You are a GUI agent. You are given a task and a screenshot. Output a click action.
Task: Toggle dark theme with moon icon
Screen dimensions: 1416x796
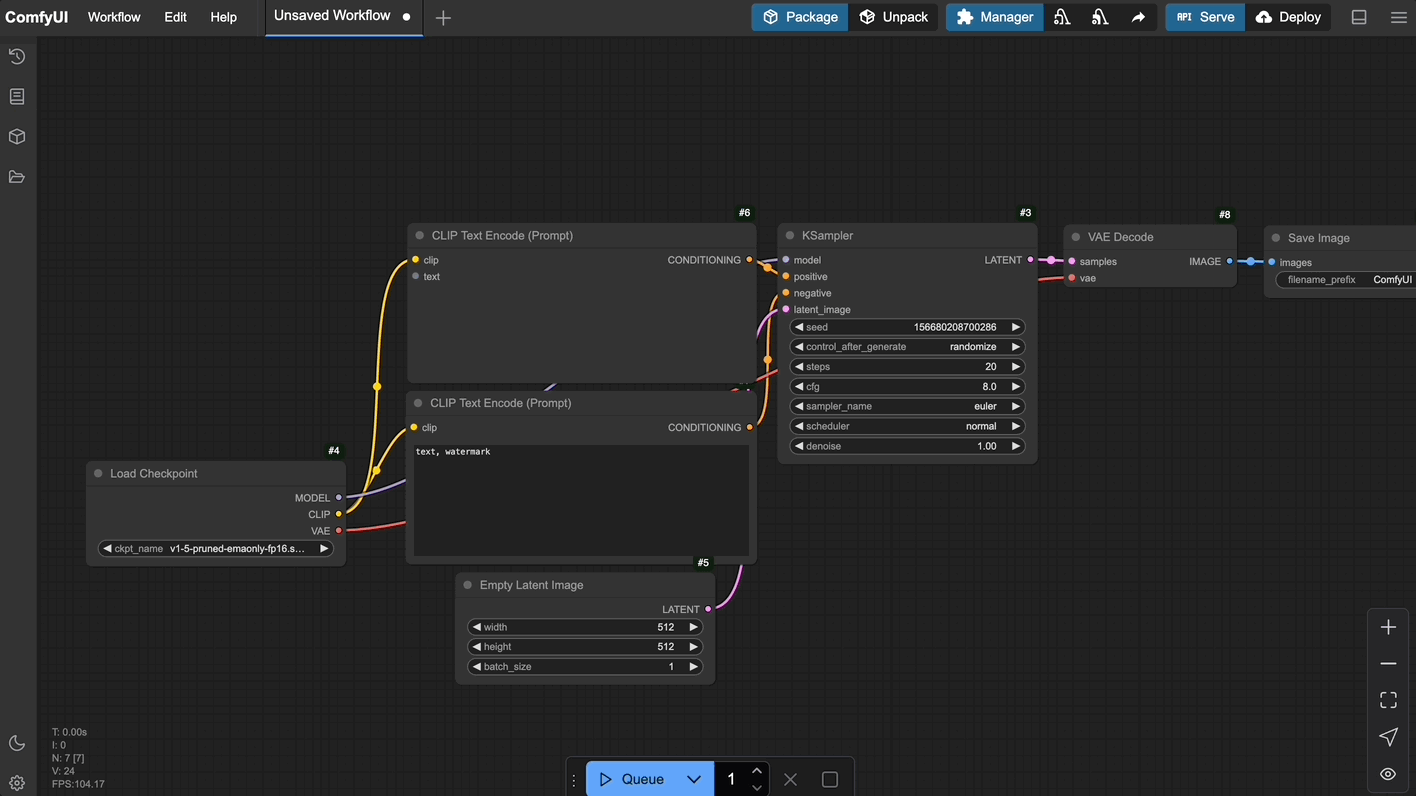tap(17, 743)
